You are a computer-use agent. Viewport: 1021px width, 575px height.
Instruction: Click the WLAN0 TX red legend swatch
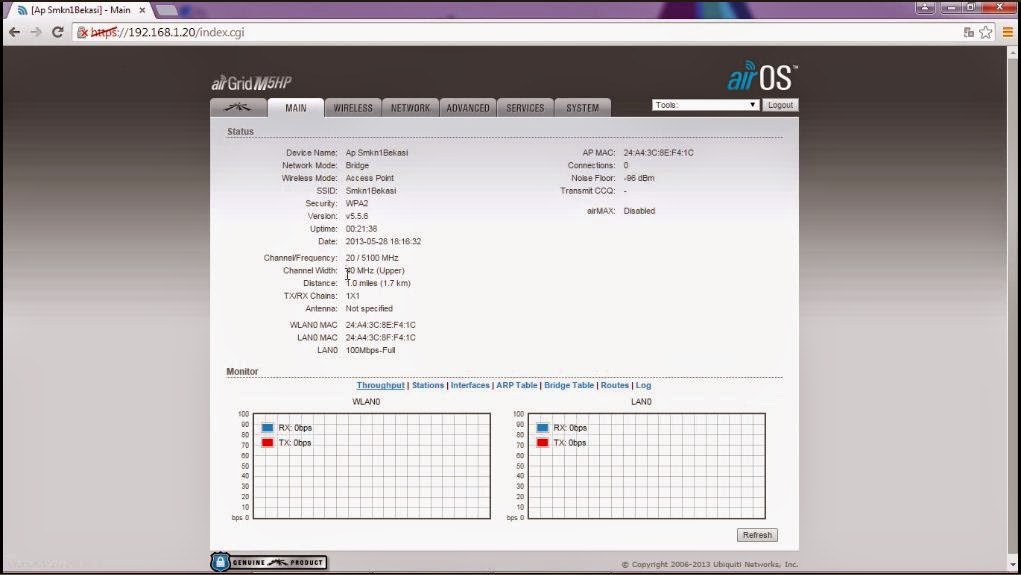[267, 443]
